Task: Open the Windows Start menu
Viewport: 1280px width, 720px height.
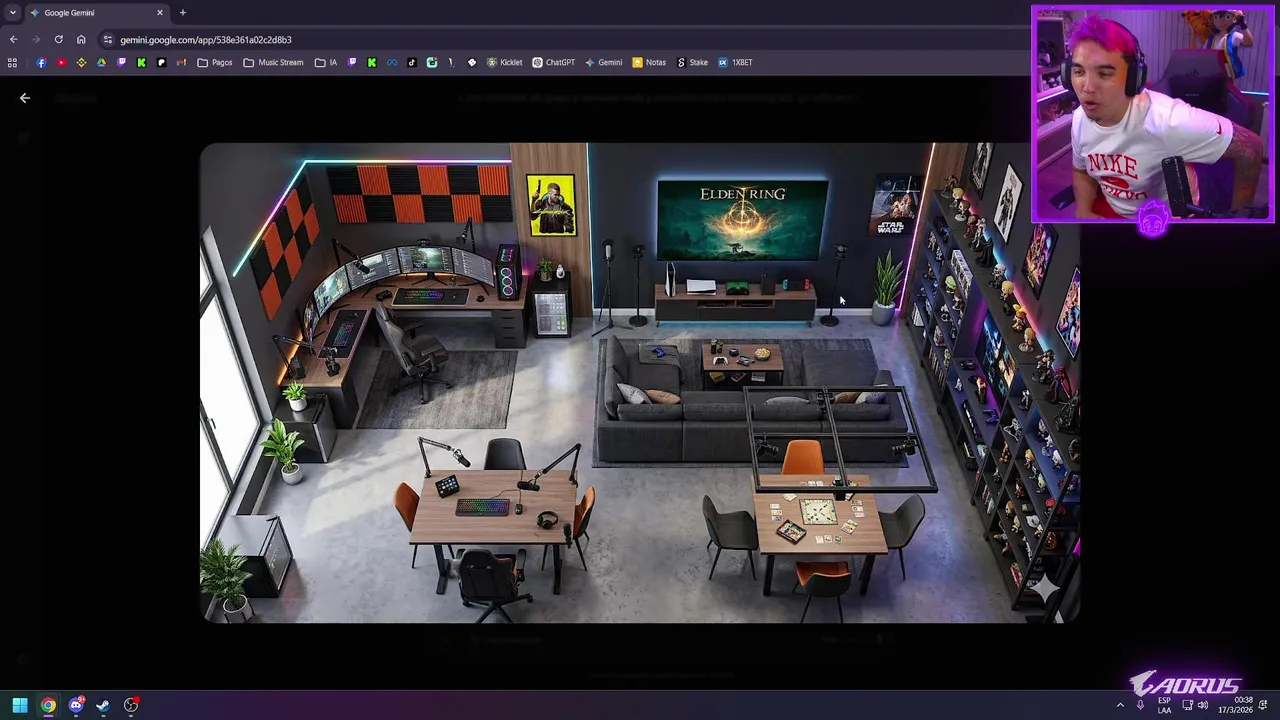Action: tap(20, 705)
